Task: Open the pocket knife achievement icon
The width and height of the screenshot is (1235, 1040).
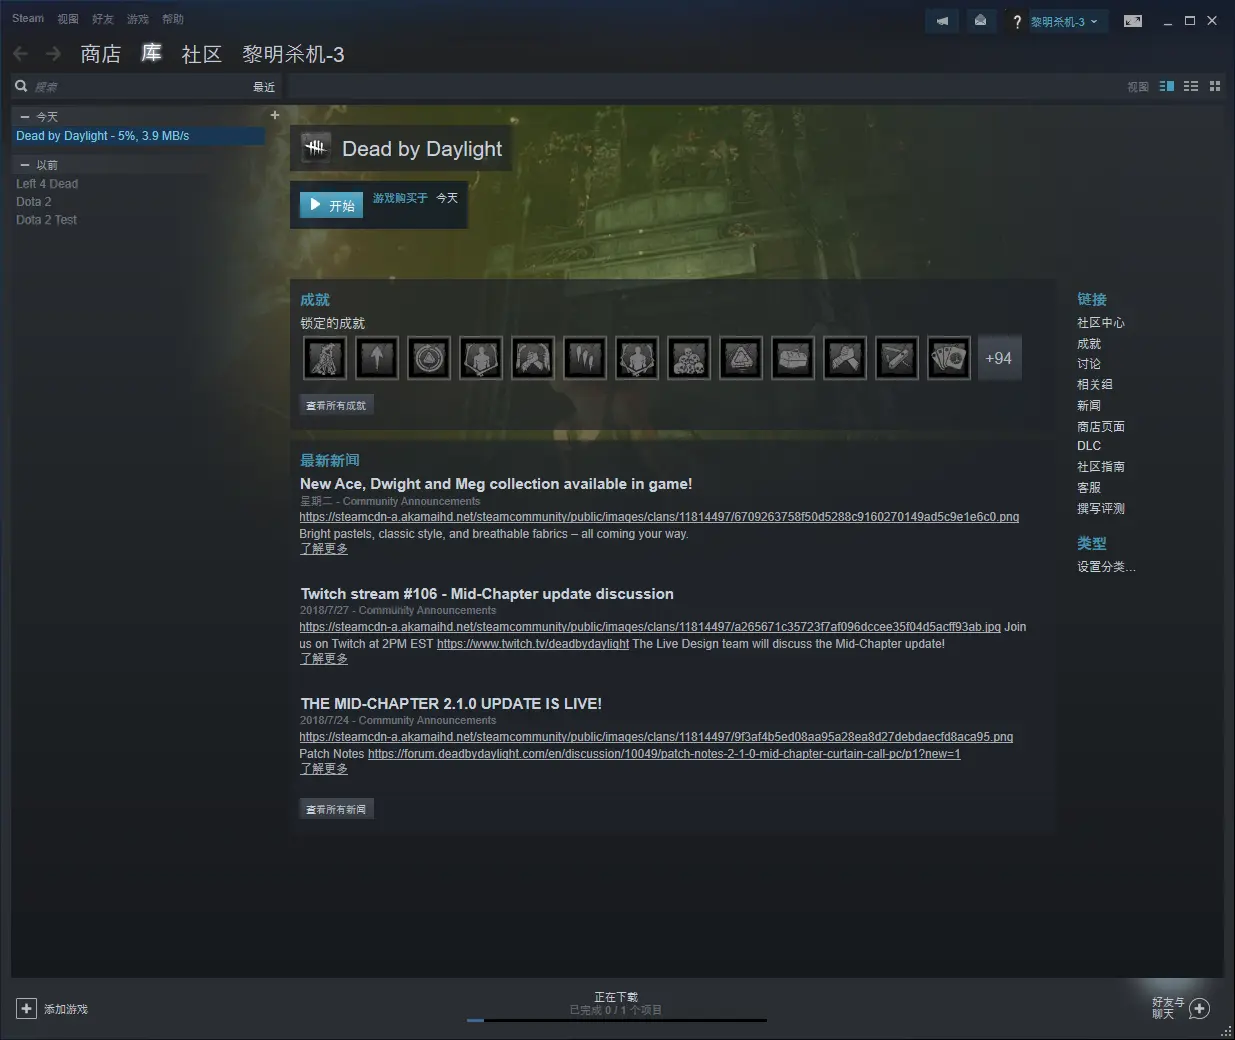Action: (897, 358)
